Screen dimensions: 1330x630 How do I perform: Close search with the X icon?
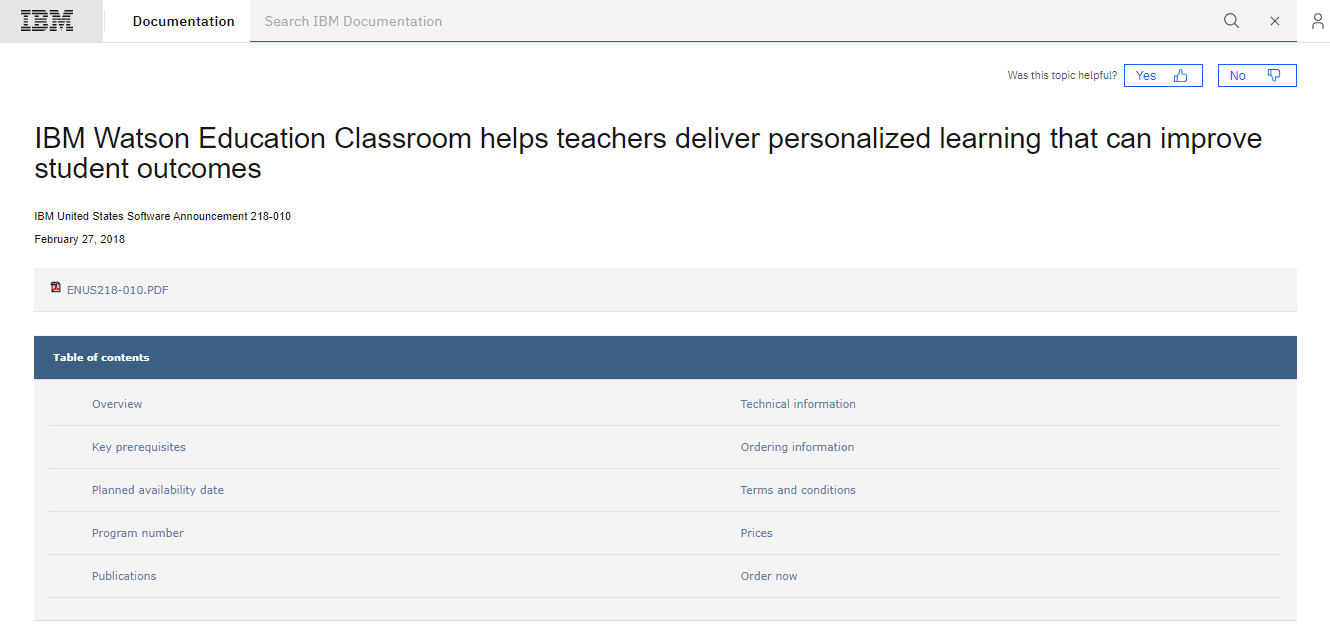point(1275,20)
